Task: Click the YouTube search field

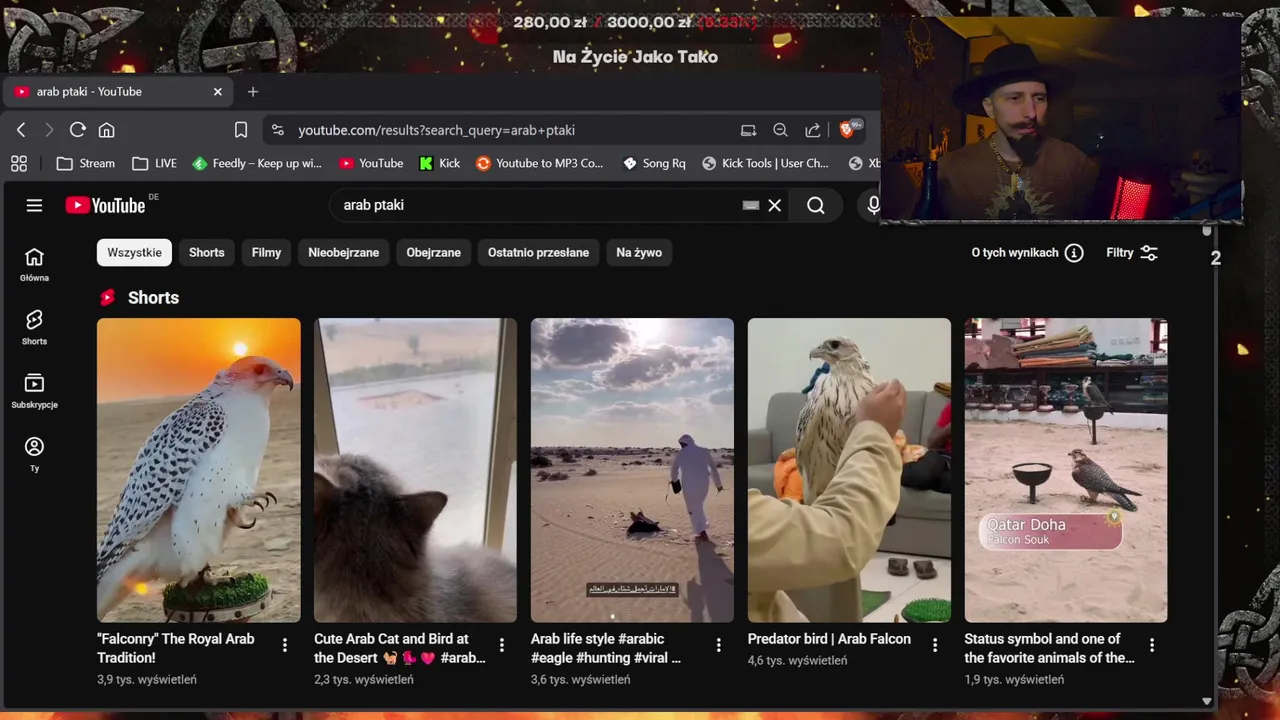Action: 535,205
